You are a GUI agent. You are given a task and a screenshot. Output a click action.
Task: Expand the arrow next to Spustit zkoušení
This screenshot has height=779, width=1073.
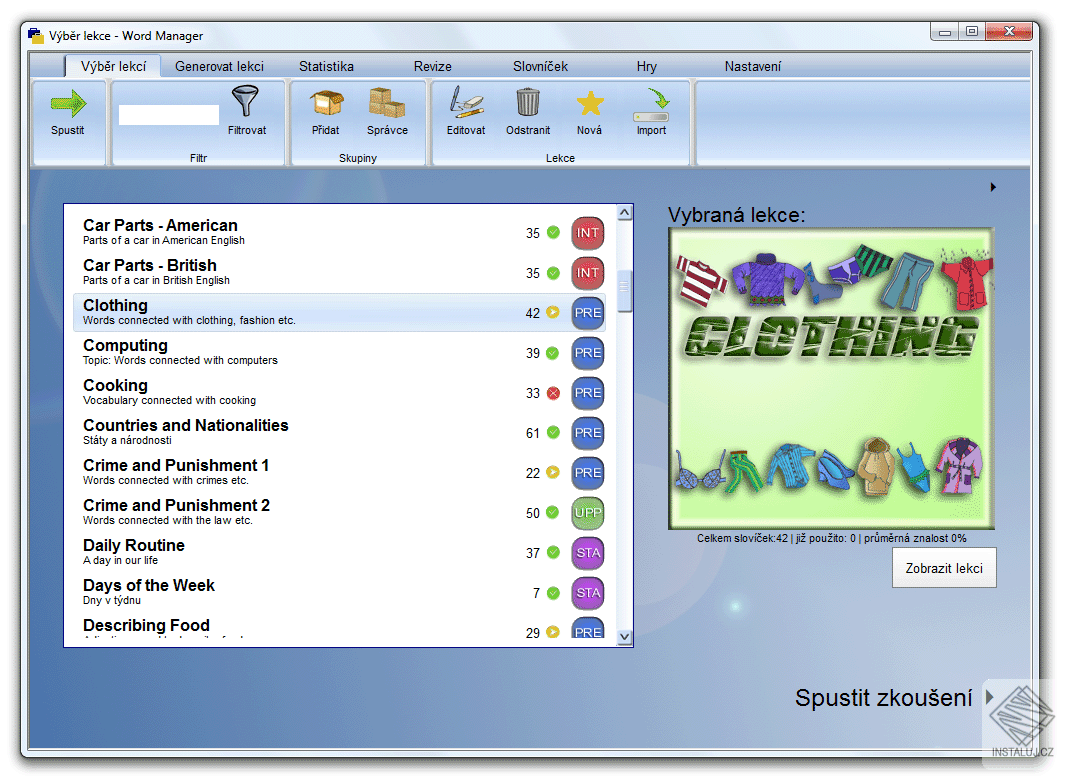(x=989, y=698)
